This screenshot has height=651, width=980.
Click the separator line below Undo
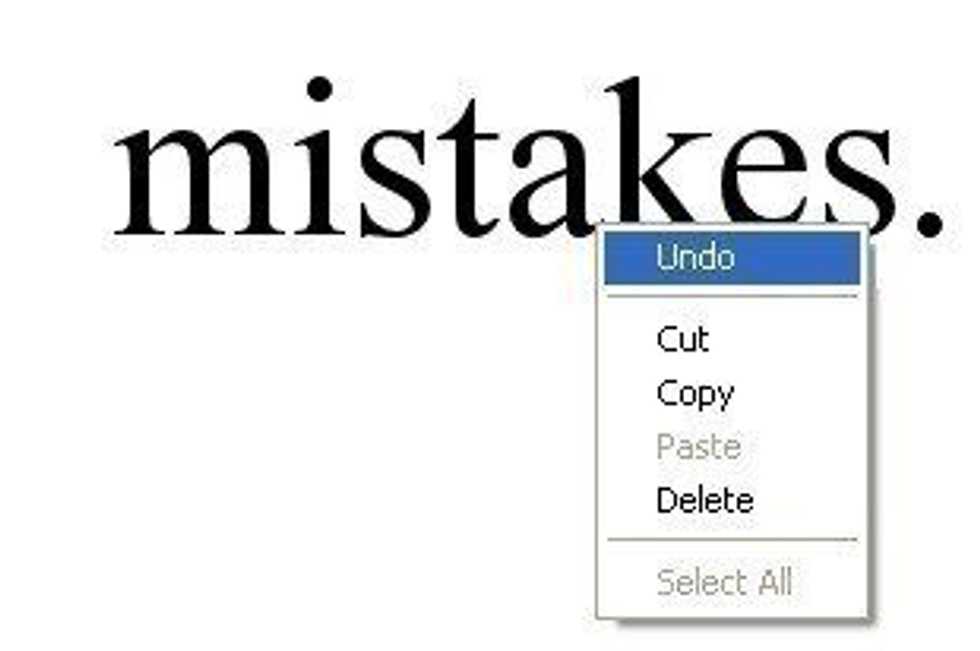point(732,297)
